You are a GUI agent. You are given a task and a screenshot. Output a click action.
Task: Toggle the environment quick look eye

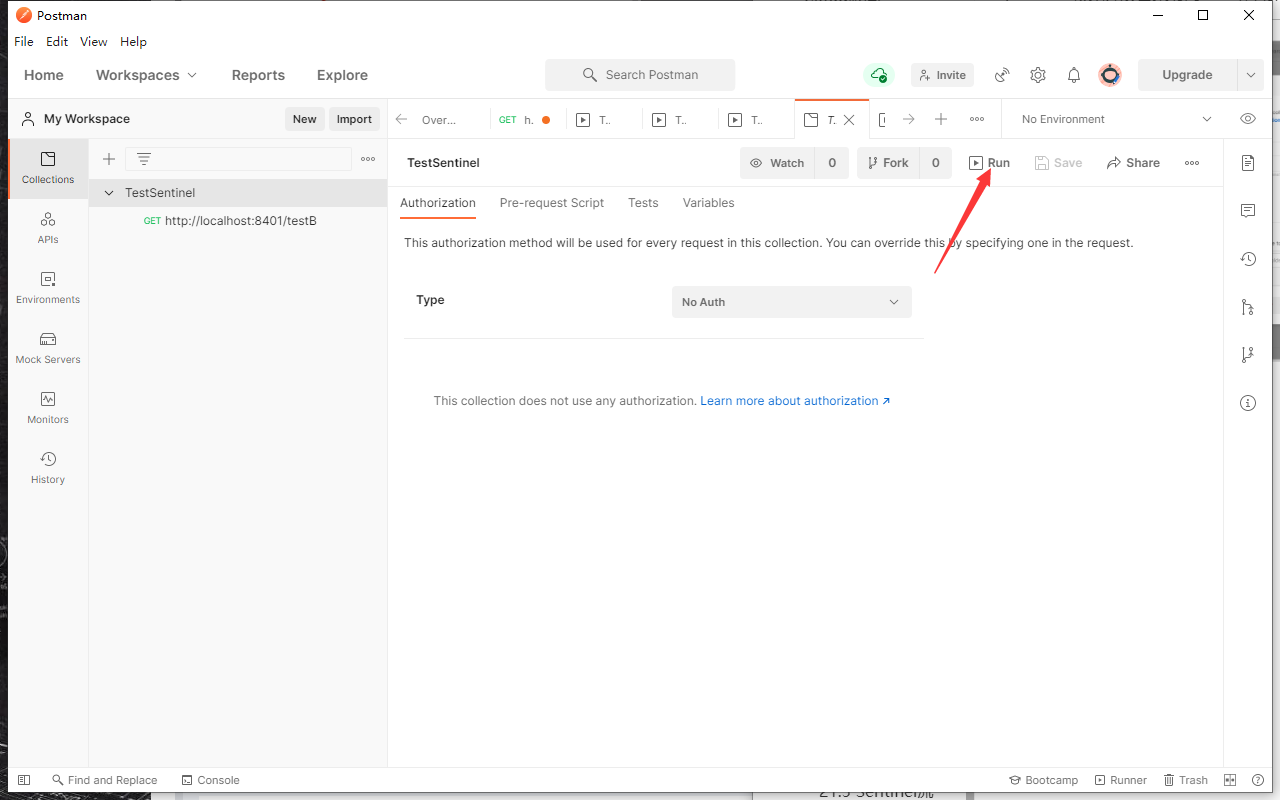tap(1247, 119)
